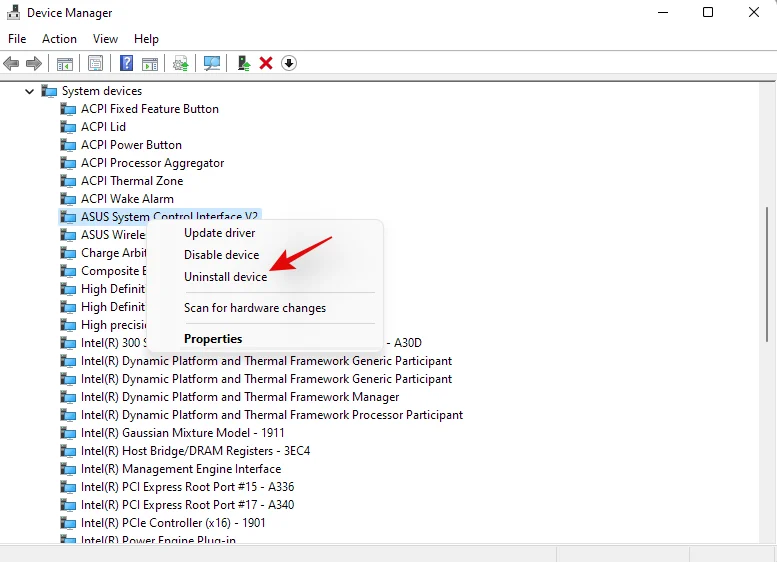777x562 pixels.
Task: Click the icon beside ACPI Lid
Action: 68,127
